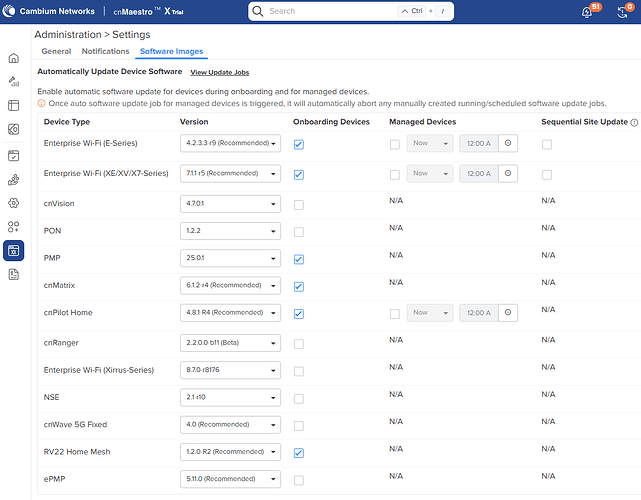Open the services hand sidebar icon
This screenshot has height=500, width=641.
[x=13, y=179]
